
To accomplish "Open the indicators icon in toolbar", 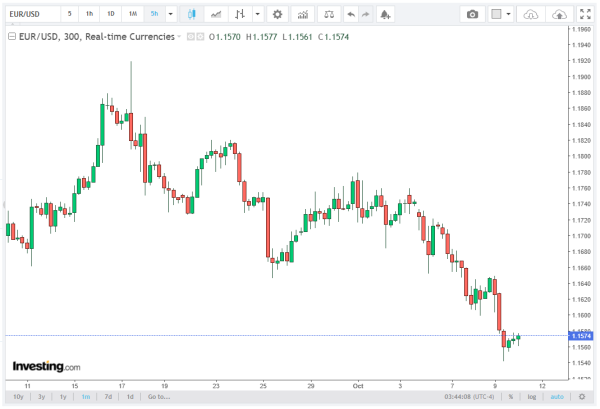I will tap(215, 15).
